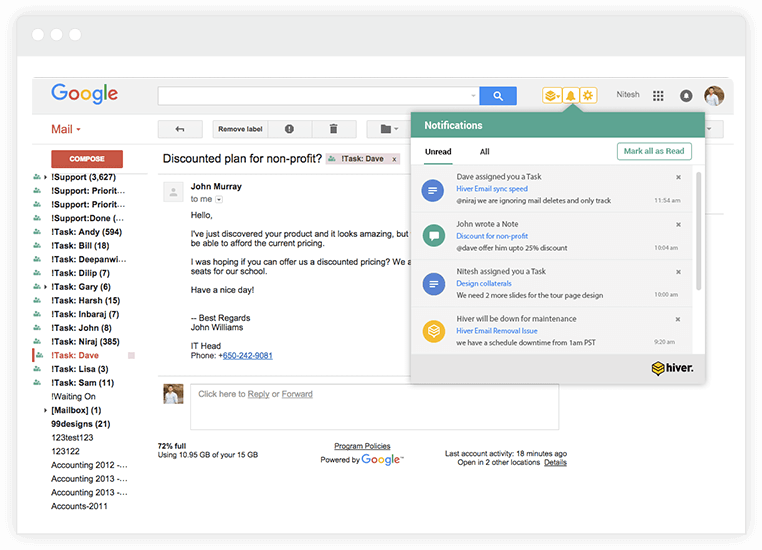This screenshot has width=762, height=550.
Task: Open !Task: Lisa (3) label
Action: [80, 369]
